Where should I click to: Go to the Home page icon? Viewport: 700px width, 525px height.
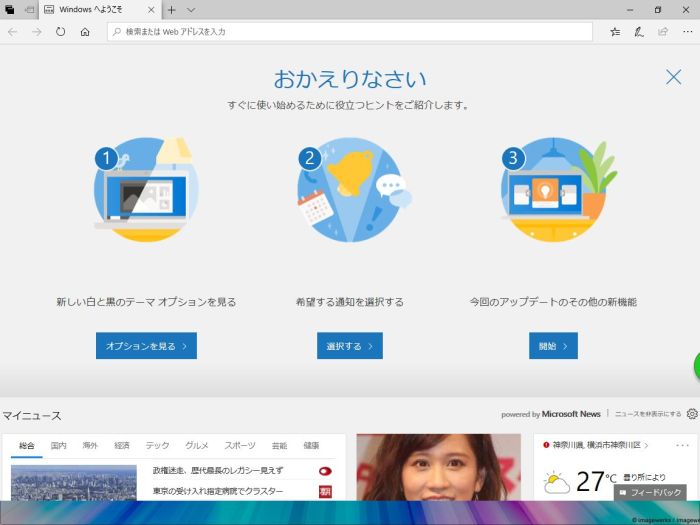click(85, 32)
